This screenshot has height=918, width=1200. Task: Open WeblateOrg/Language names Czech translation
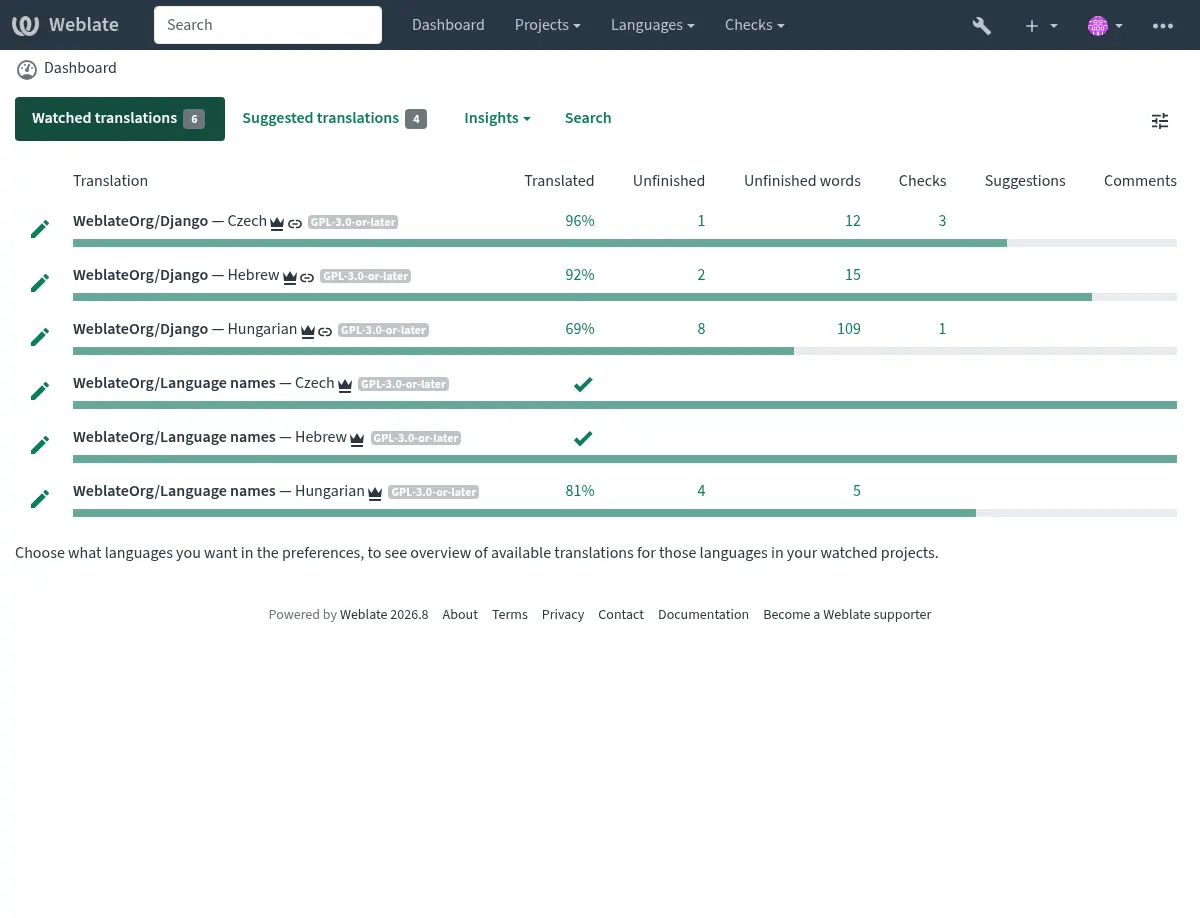(204, 383)
